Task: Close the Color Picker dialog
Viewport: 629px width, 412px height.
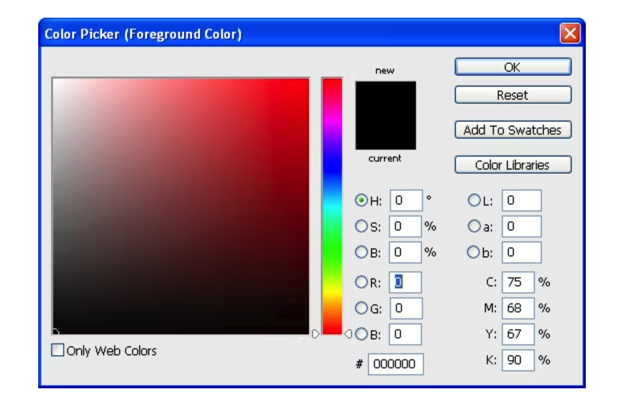Action: tap(569, 34)
